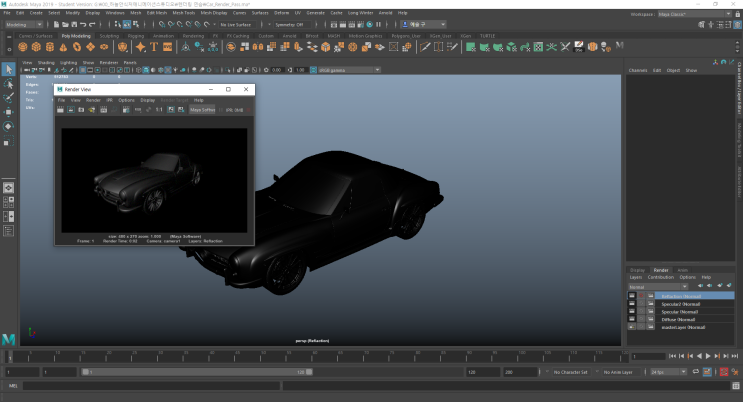Click the polygon sphere shelf icon
This screenshot has height=402, width=743.
(23, 47)
